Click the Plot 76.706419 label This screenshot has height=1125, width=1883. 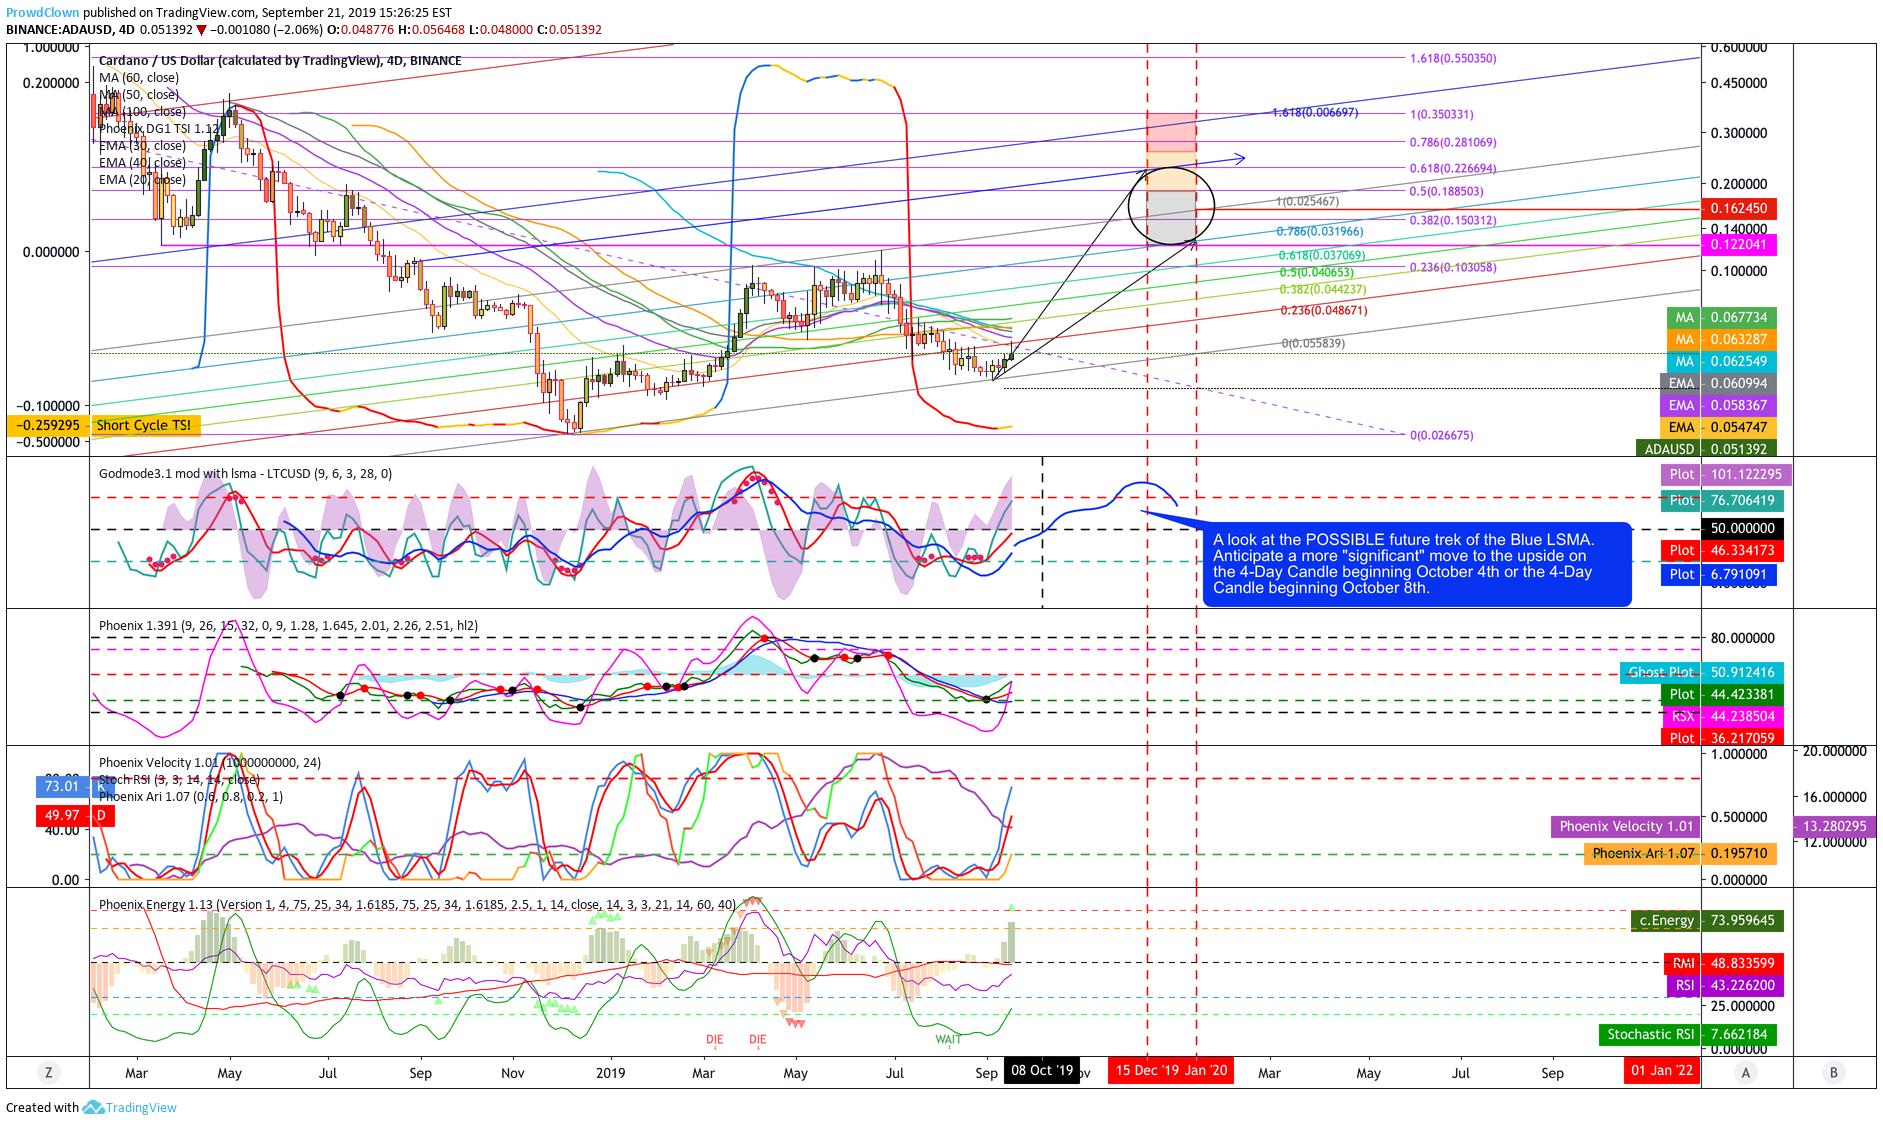pyautogui.click(x=1719, y=500)
